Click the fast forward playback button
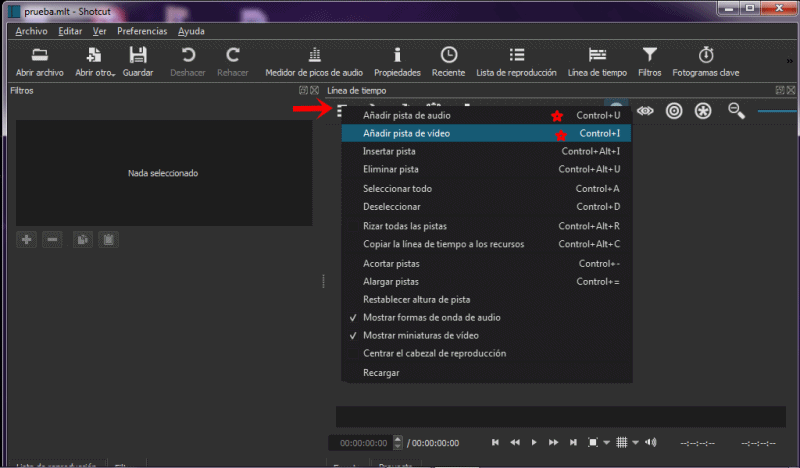This screenshot has height=468, width=800. pyautogui.click(x=554, y=442)
